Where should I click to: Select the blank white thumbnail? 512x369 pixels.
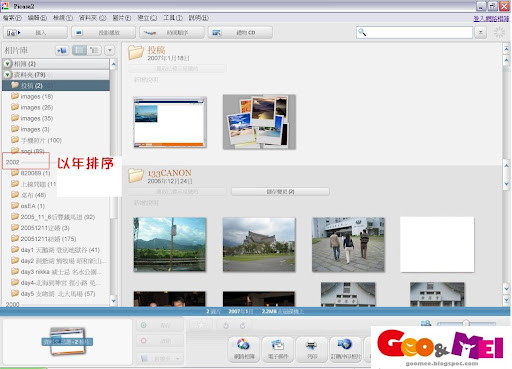pos(437,244)
